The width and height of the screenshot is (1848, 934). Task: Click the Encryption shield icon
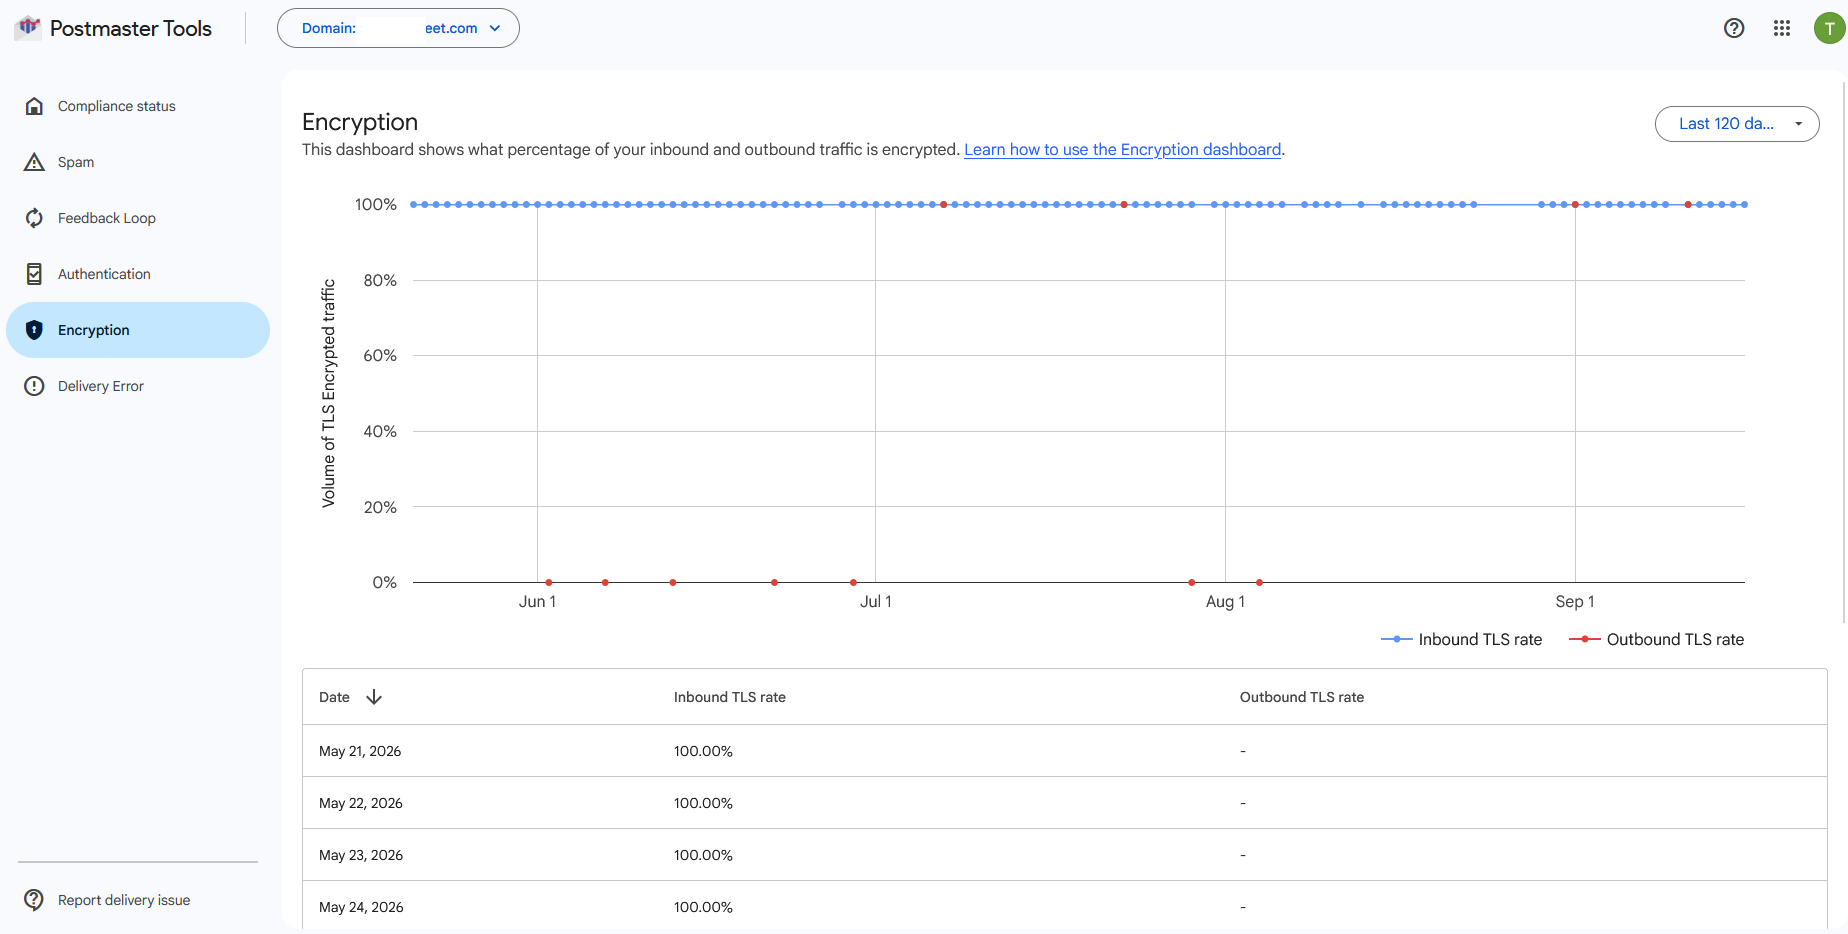pyautogui.click(x=34, y=330)
